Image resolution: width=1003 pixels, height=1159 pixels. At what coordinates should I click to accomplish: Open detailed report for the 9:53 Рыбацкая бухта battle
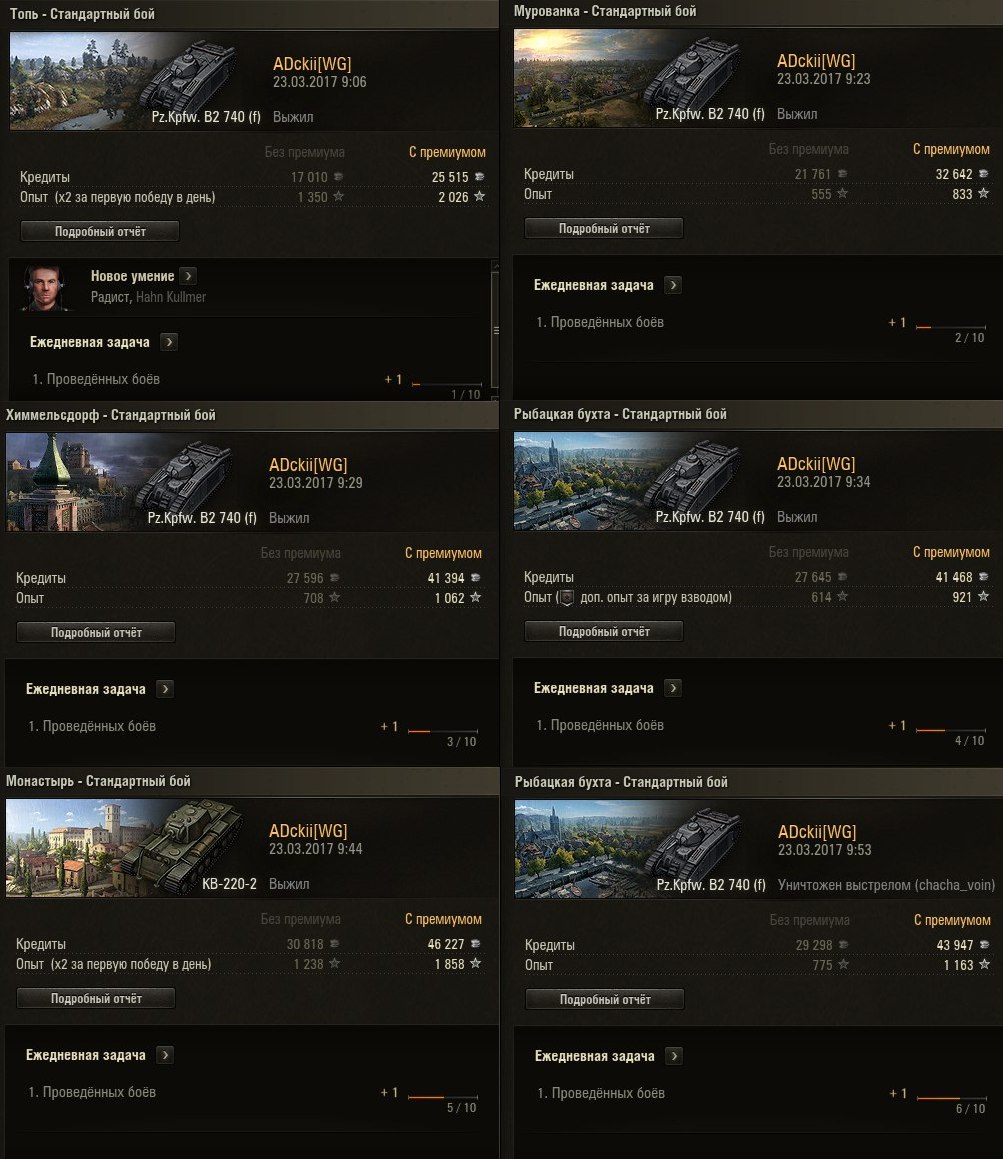click(605, 999)
